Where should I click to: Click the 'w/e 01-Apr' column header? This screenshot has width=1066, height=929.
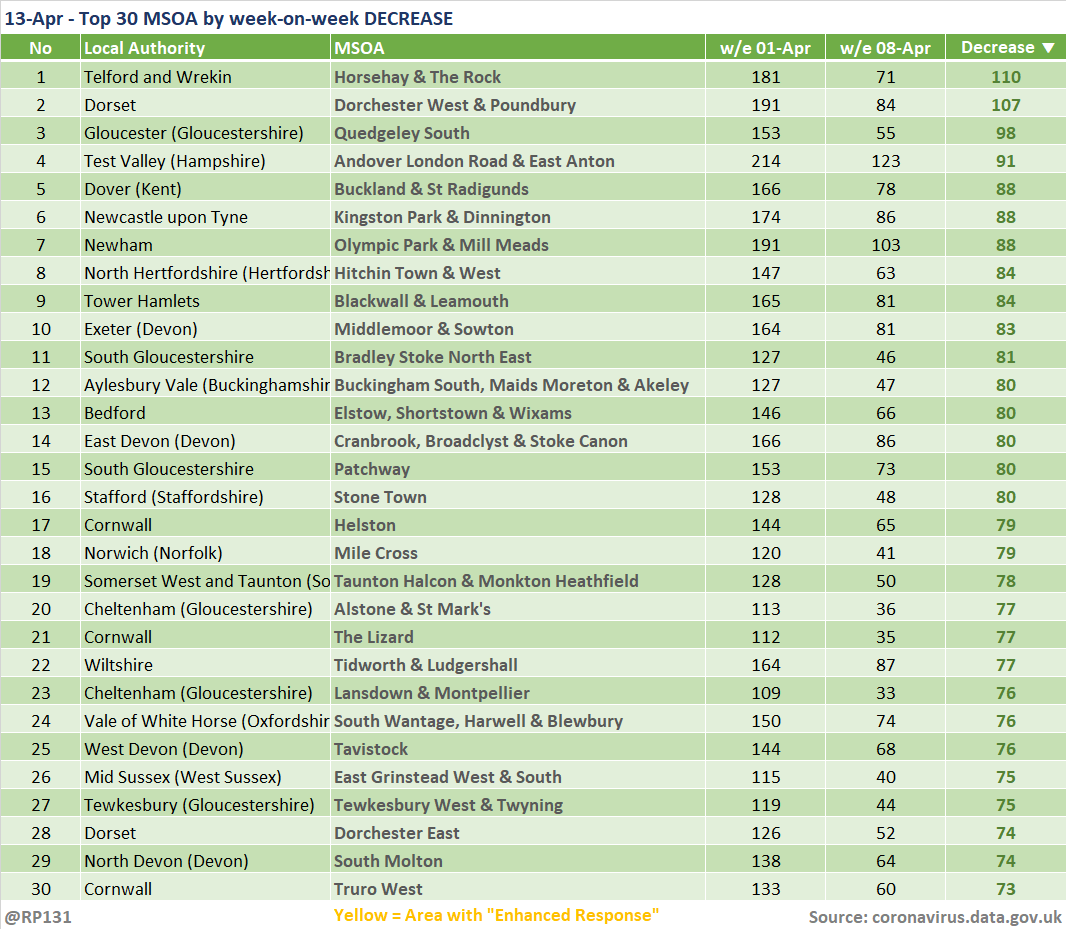766,48
